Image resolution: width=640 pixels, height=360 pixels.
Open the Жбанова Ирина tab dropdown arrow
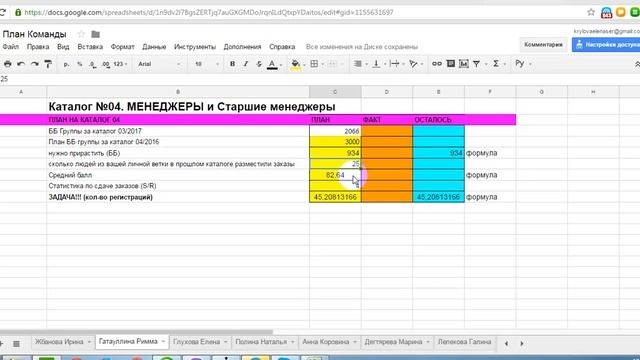click(x=89, y=342)
